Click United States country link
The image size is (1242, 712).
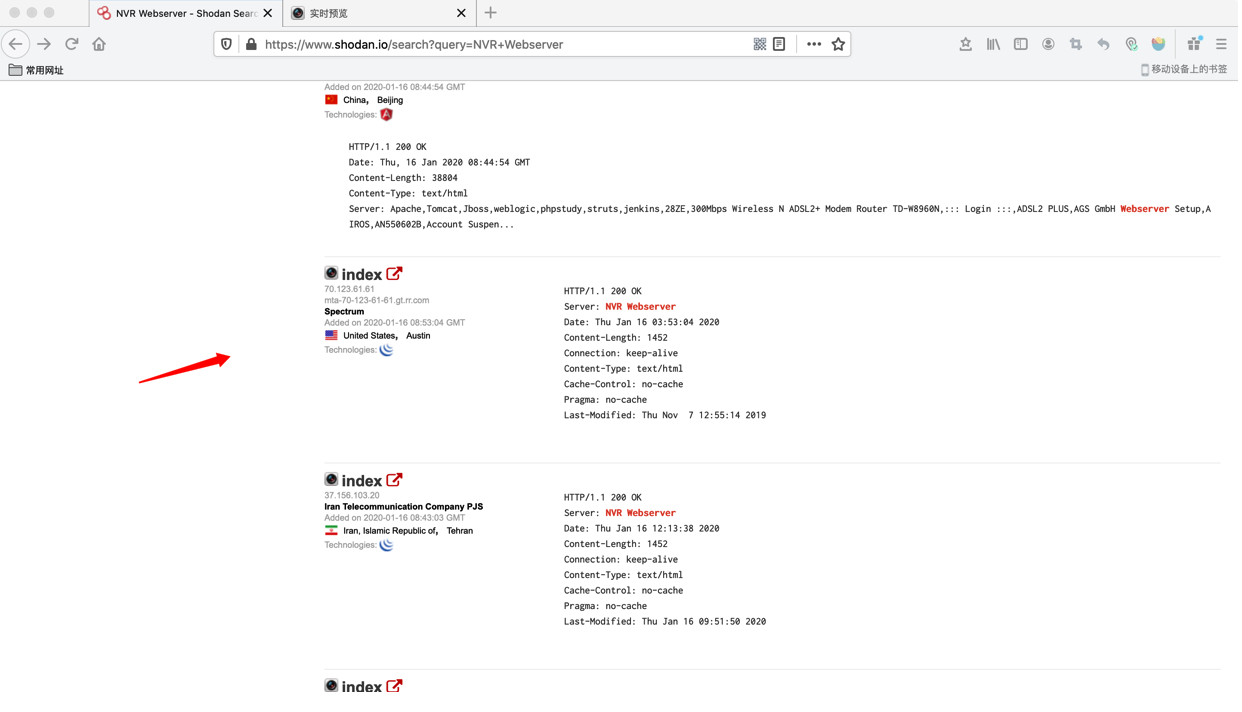tap(370, 336)
